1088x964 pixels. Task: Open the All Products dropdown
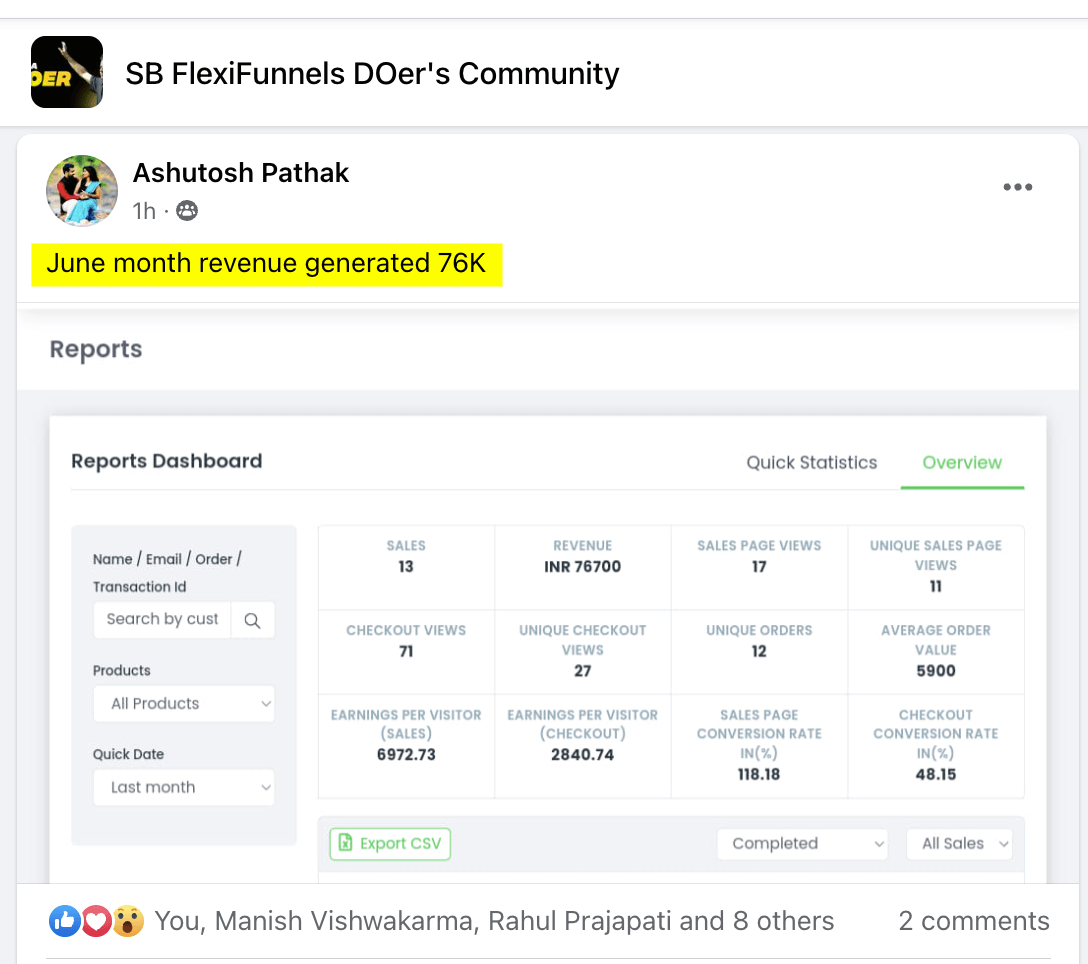tap(183, 703)
